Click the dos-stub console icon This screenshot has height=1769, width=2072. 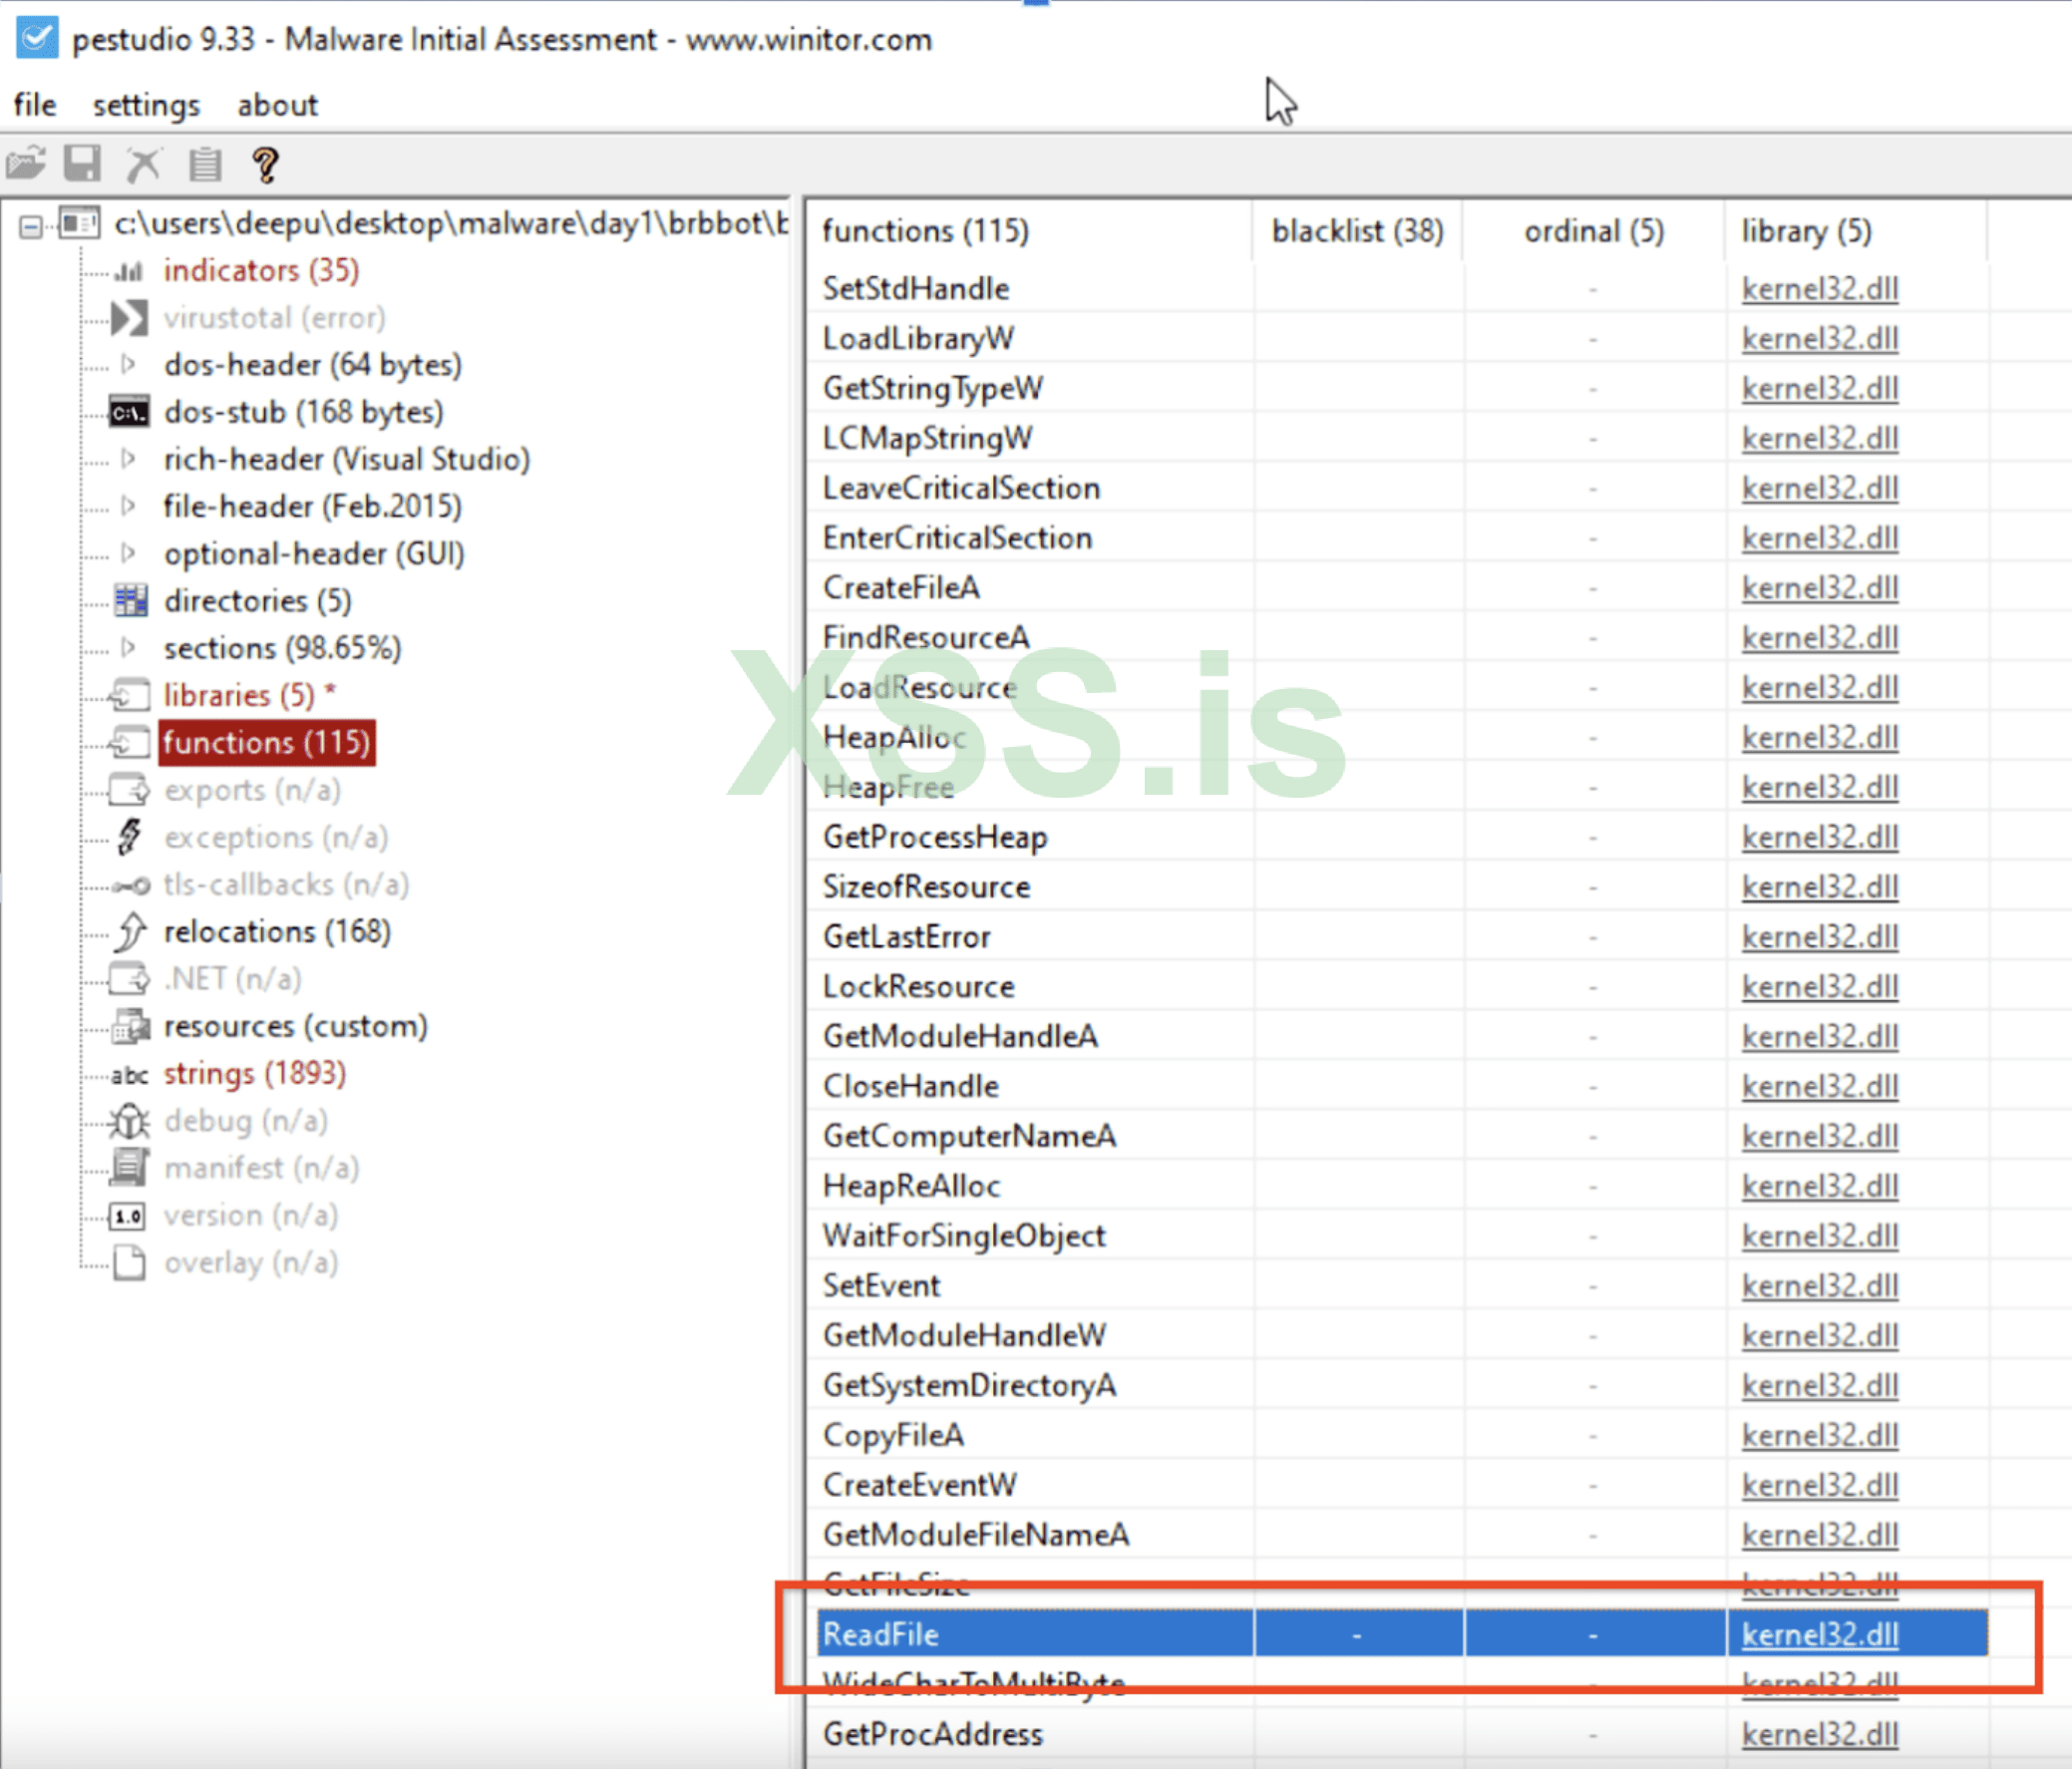coord(129,412)
